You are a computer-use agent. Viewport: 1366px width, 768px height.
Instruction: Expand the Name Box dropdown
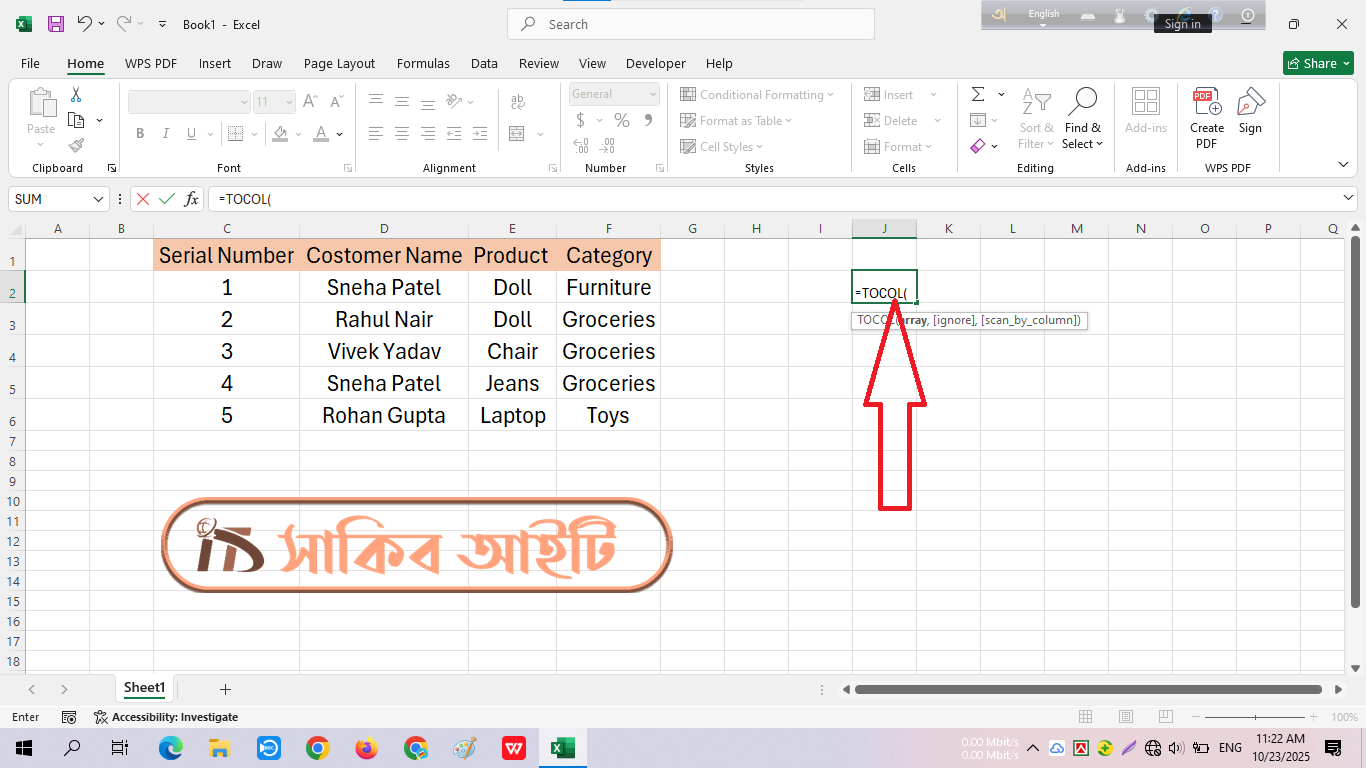click(x=98, y=199)
